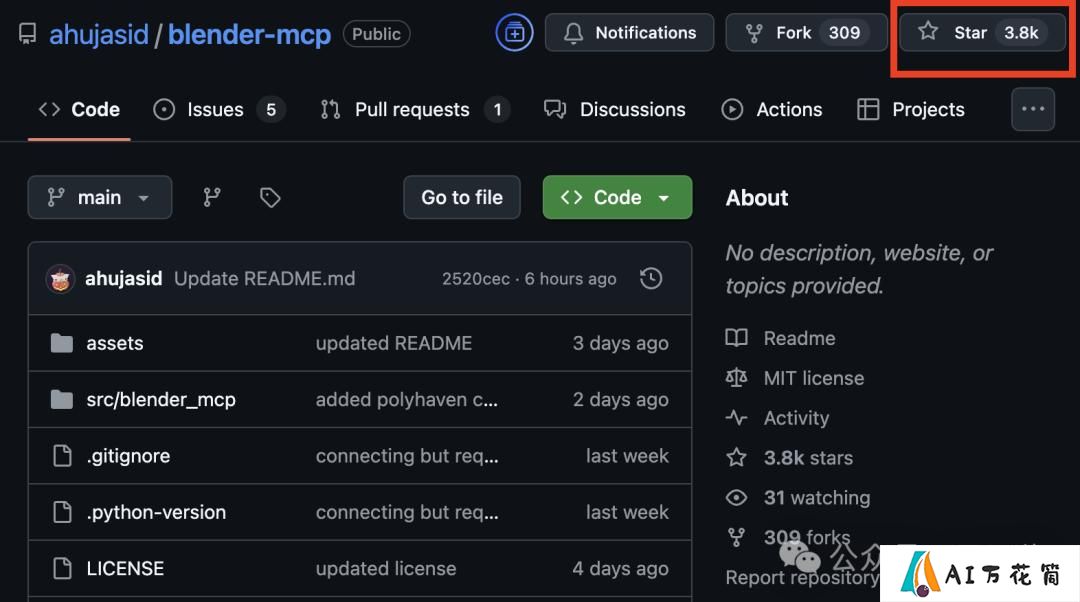Viewport: 1080px width, 602px height.
Task: Open the Actions tab
Action: tap(771, 110)
